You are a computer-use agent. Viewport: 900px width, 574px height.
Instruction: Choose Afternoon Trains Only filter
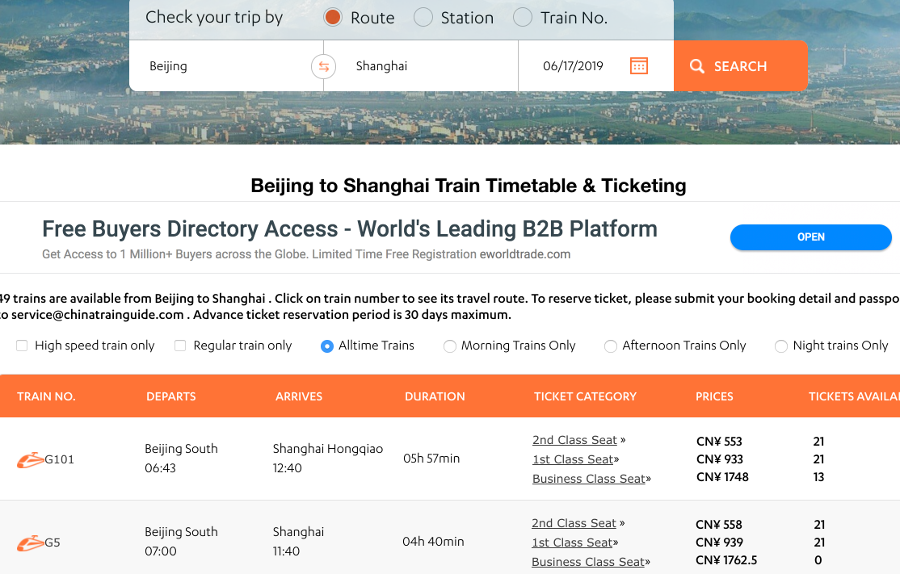(611, 346)
